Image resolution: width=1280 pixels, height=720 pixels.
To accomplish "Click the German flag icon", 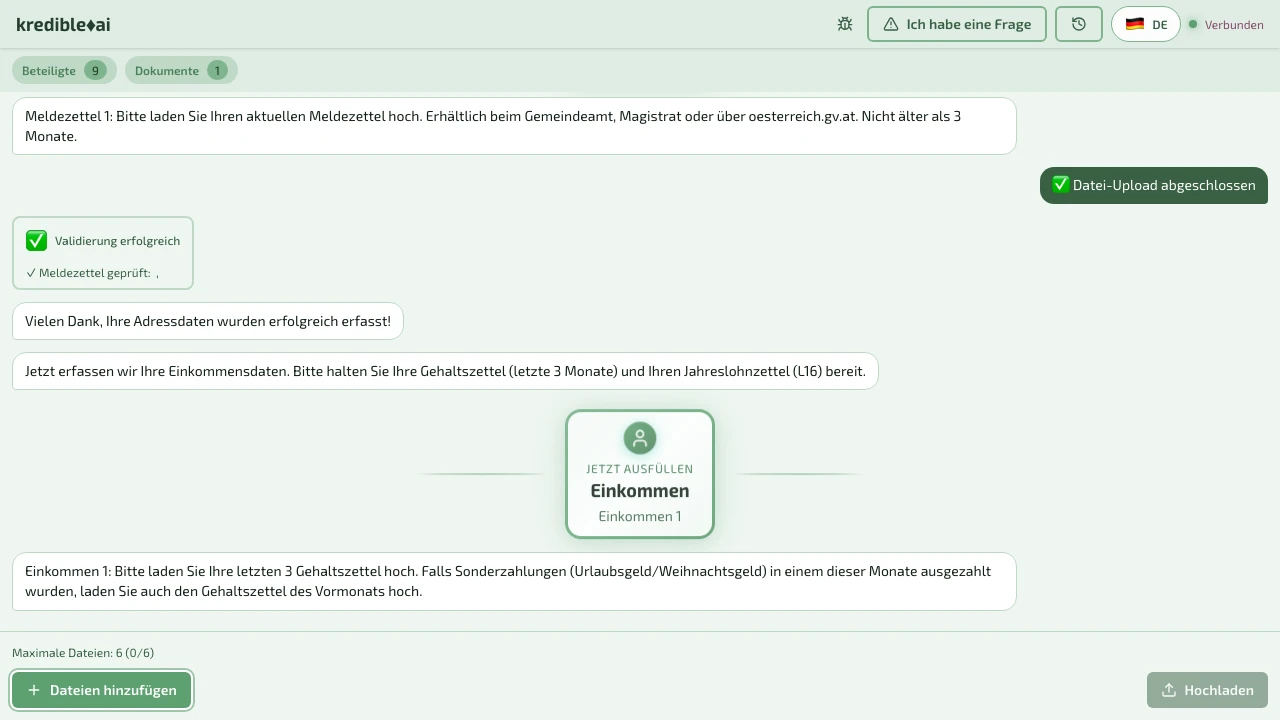I will pos(1134,24).
